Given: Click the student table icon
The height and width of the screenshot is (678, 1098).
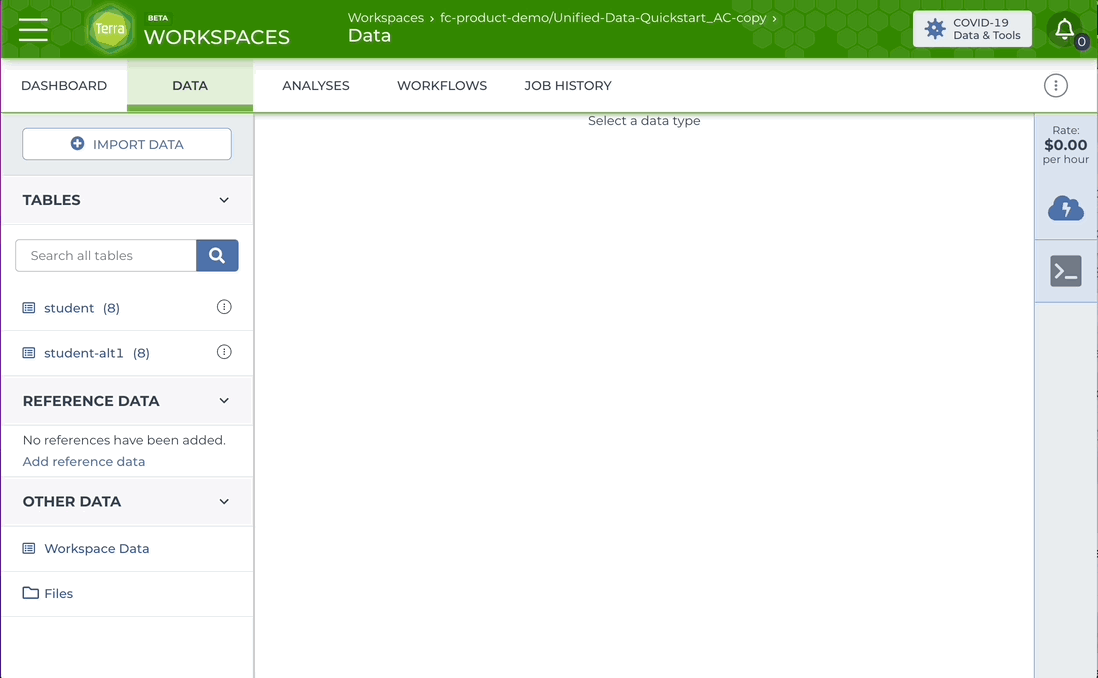Looking at the screenshot, I should pos(29,308).
